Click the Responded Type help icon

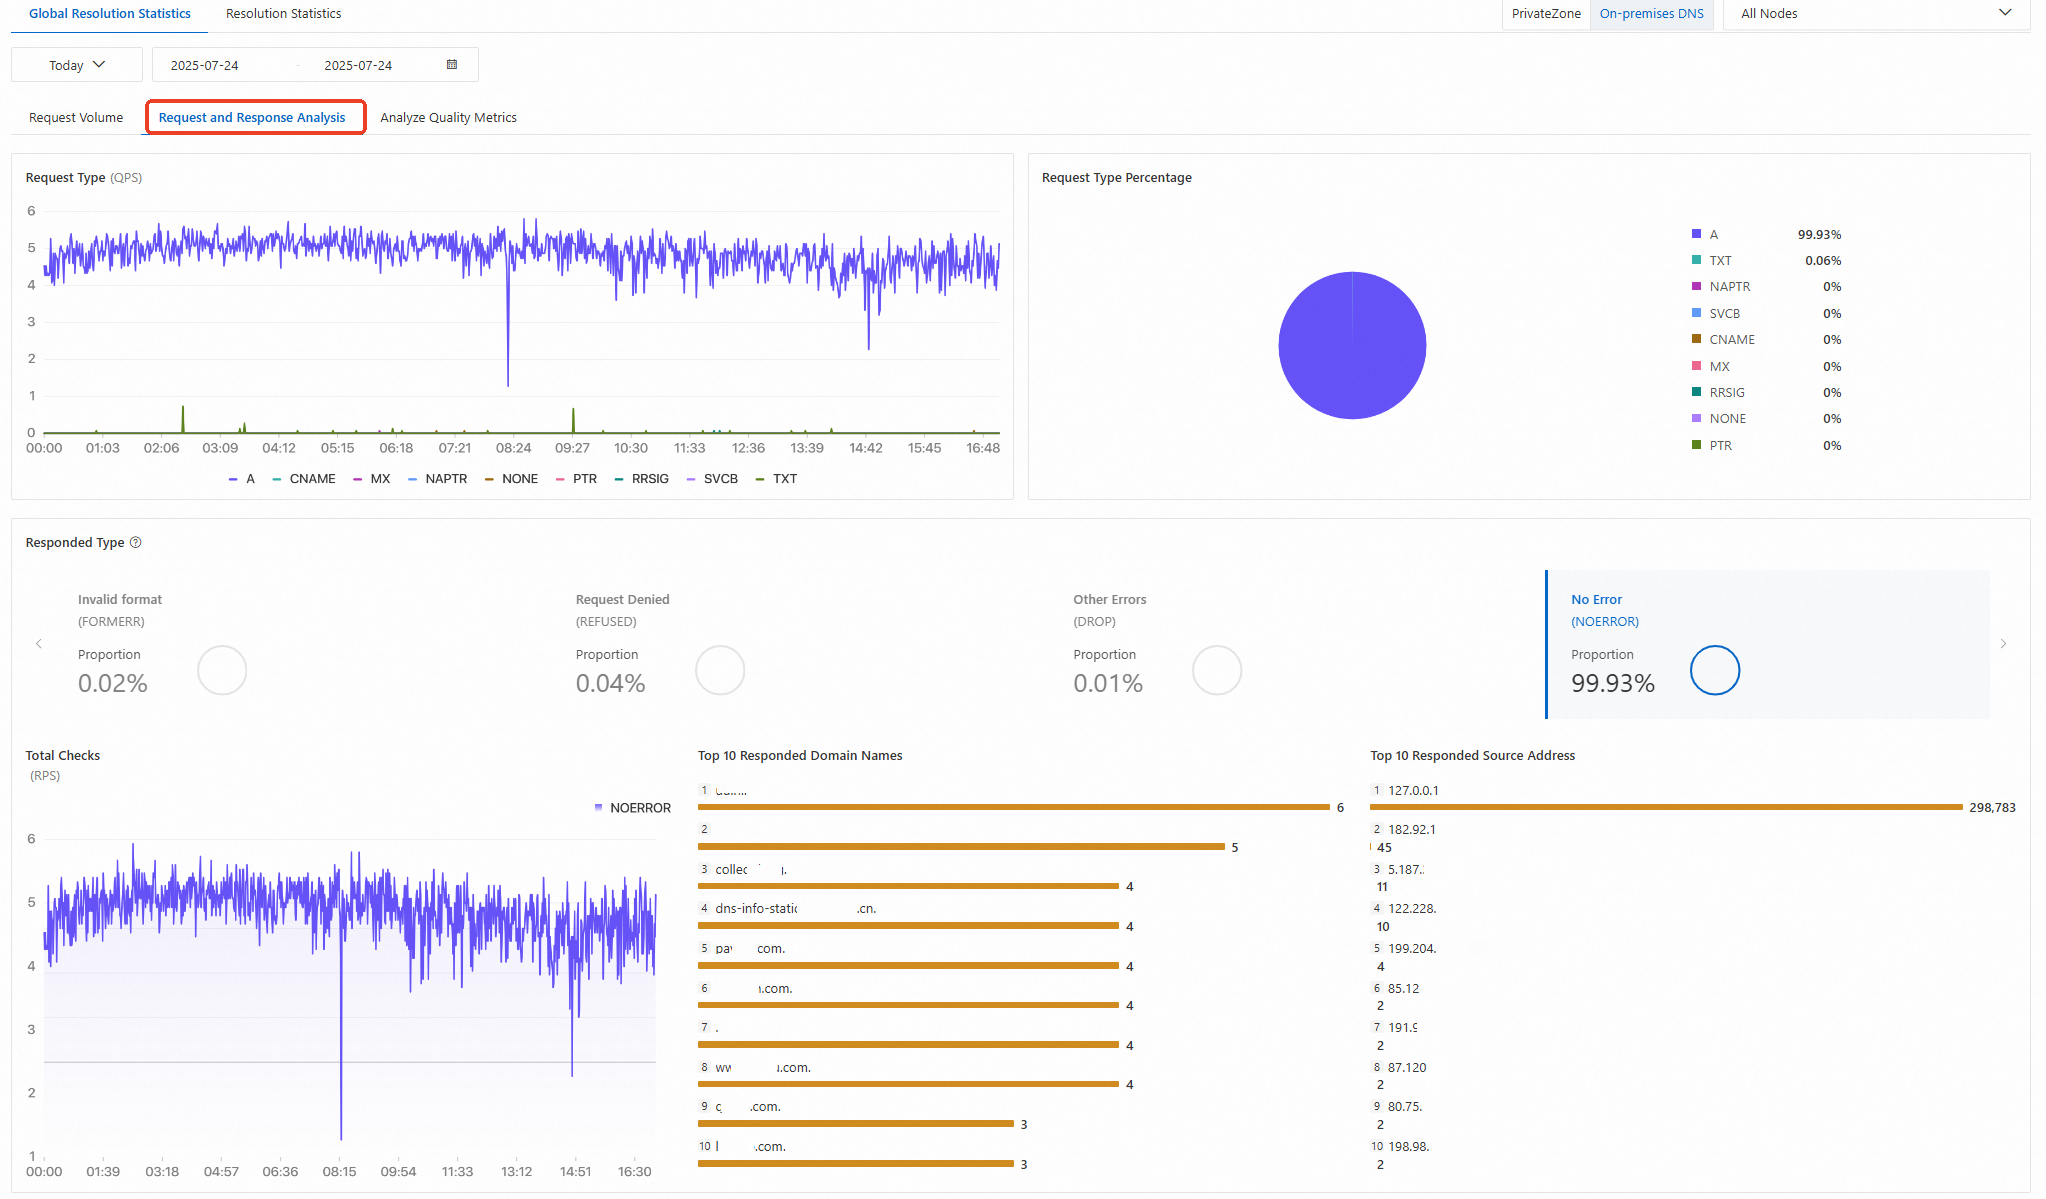(136, 542)
